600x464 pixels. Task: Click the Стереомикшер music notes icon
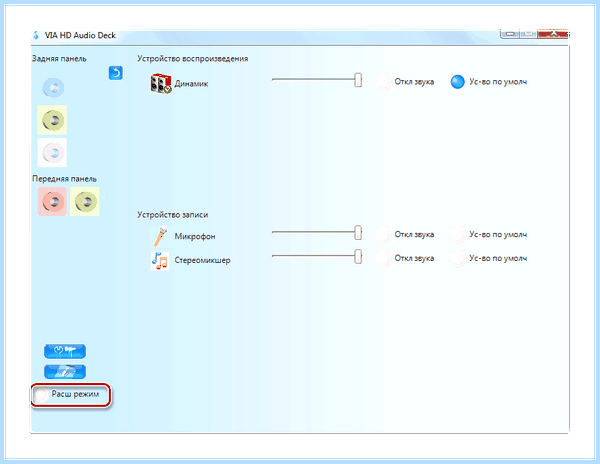point(160,260)
